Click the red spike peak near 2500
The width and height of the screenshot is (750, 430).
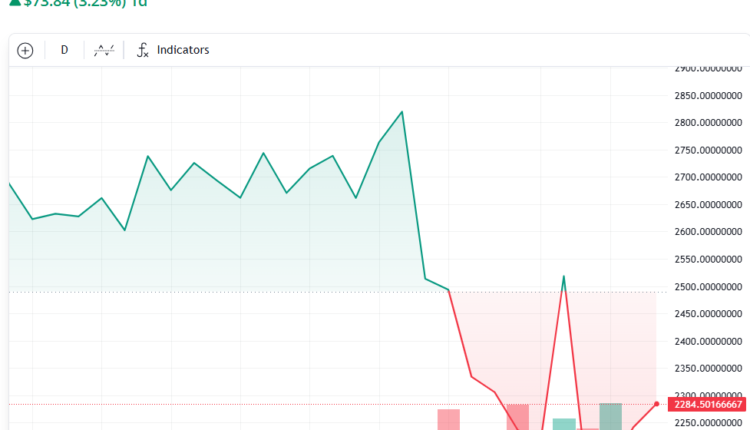(x=564, y=277)
